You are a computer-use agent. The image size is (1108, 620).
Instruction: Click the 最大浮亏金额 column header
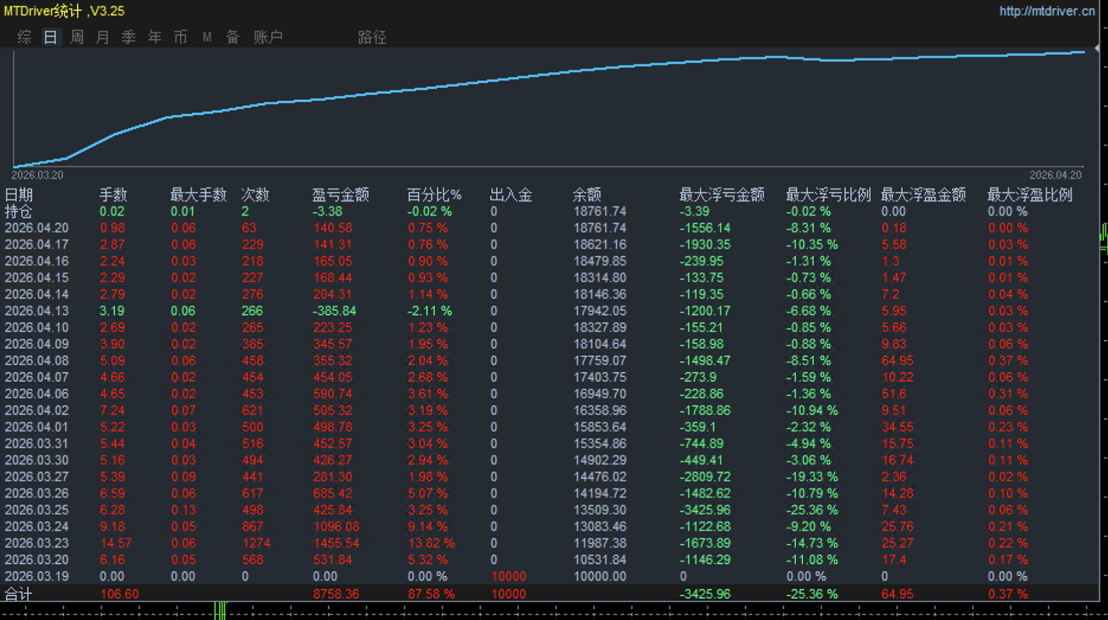click(721, 195)
